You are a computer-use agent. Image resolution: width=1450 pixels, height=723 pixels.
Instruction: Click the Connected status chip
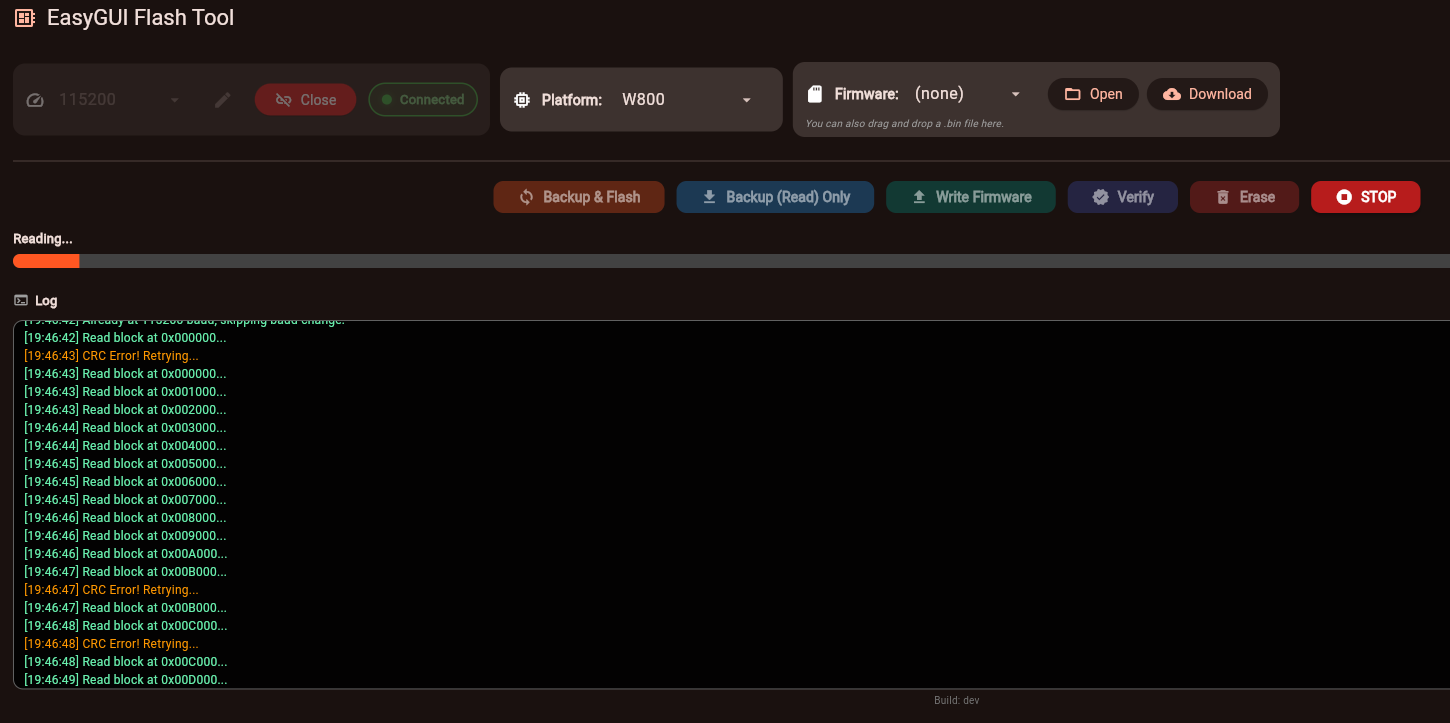pos(423,100)
